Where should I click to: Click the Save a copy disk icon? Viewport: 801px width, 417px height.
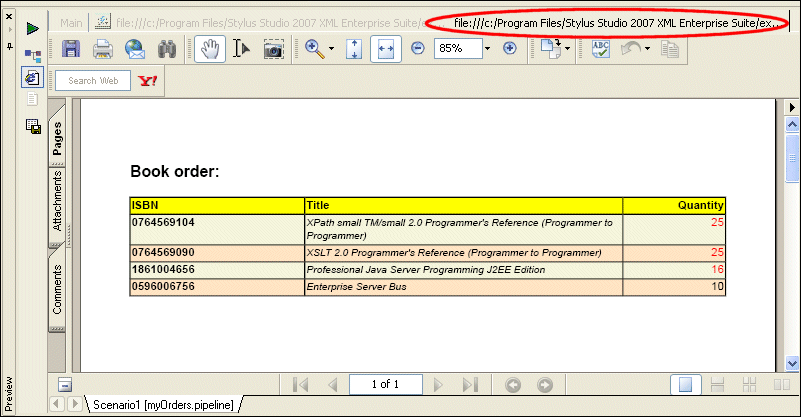point(71,48)
